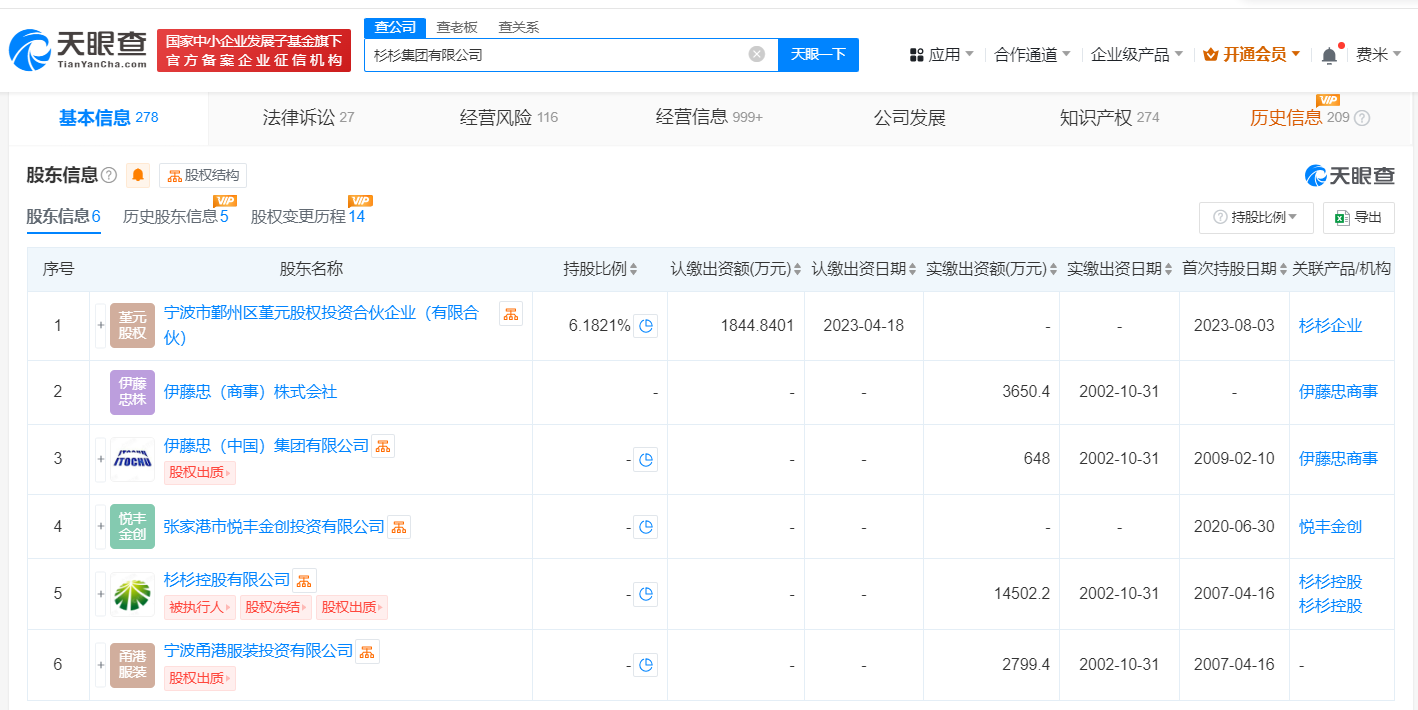Click pie chart icon in 杉杉控股有限公司 row

click(x=646, y=594)
